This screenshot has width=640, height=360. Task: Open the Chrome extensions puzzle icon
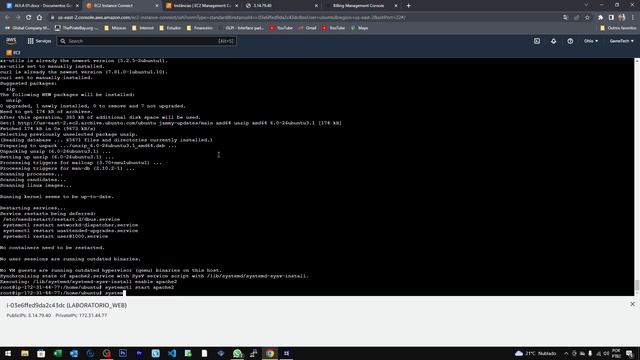[x=600, y=18]
